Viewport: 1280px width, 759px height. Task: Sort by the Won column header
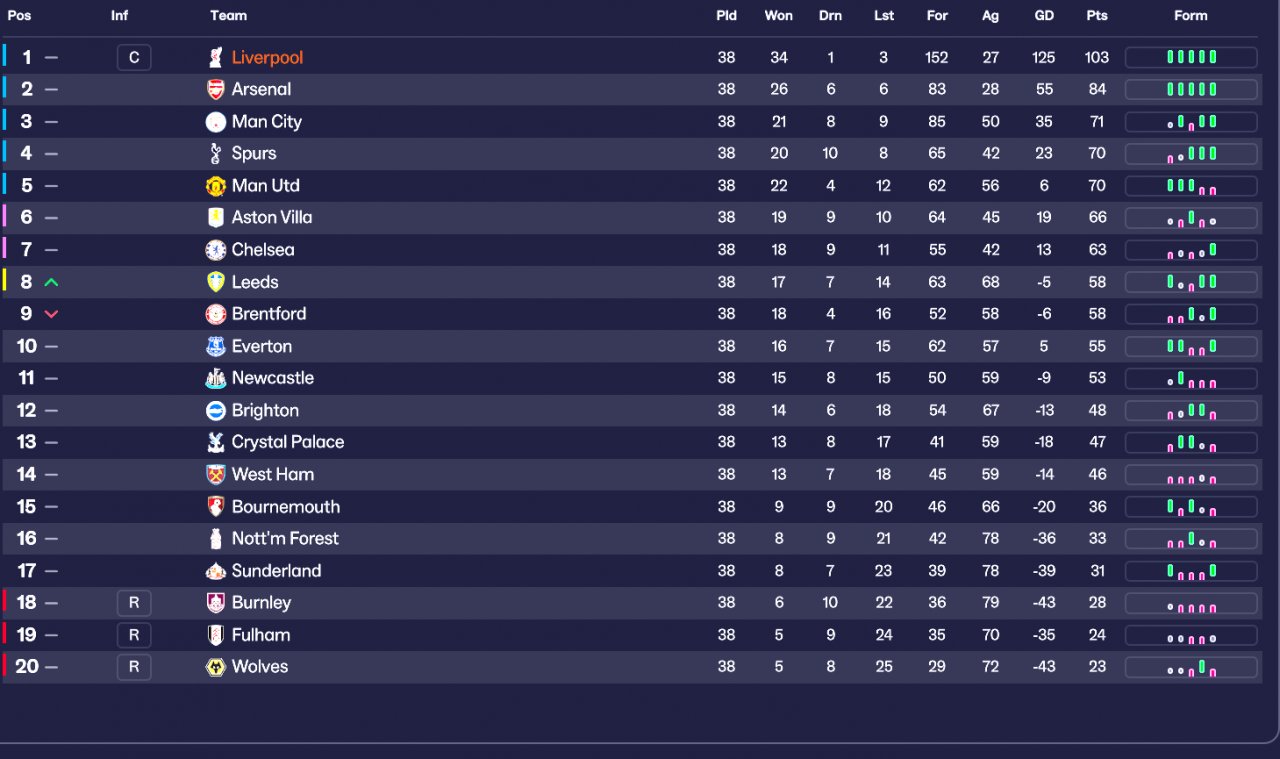point(778,16)
